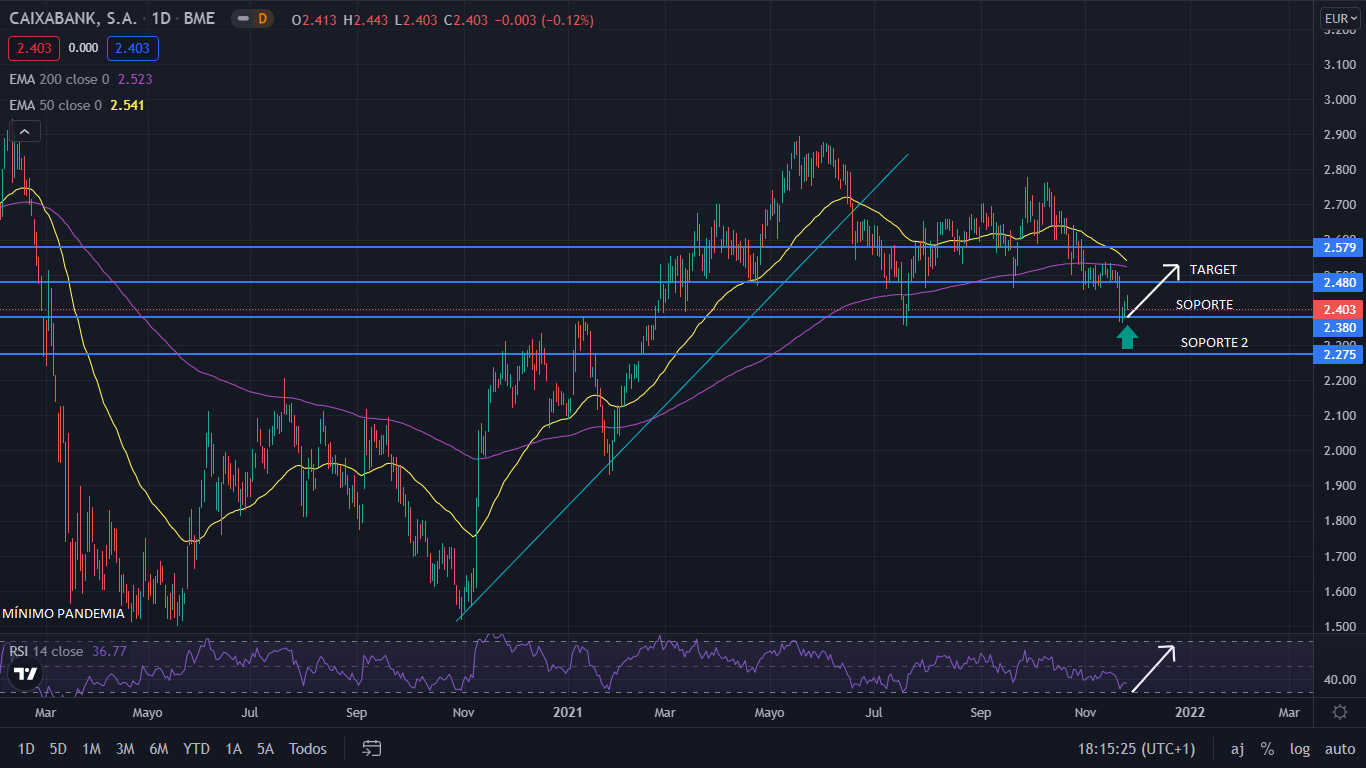This screenshot has height=768, width=1366.
Task: Switch to the YTD range tab
Action: point(196,748)
